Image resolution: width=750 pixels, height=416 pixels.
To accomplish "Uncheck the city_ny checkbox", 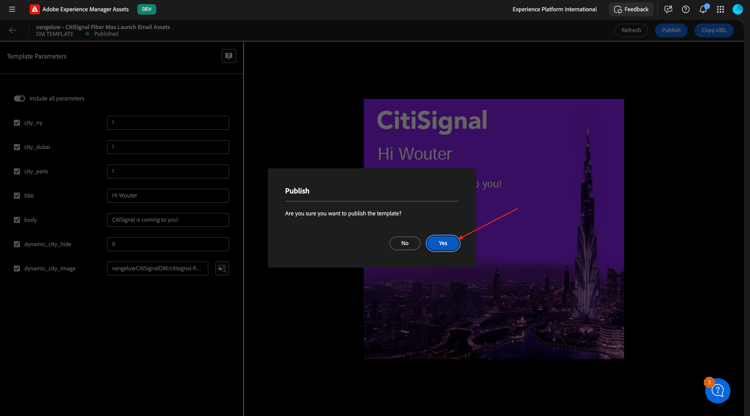I will pyautogui.click(x=17, y=123).
